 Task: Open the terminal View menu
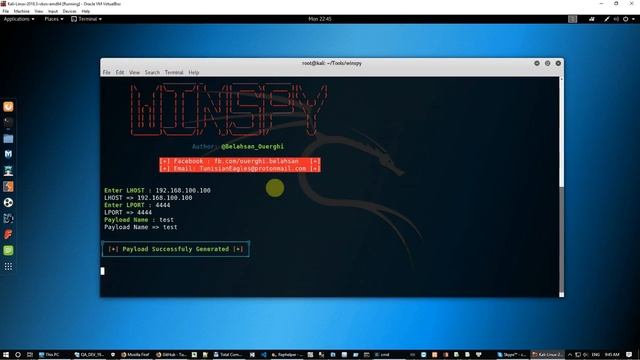click(x=134, y=72)
